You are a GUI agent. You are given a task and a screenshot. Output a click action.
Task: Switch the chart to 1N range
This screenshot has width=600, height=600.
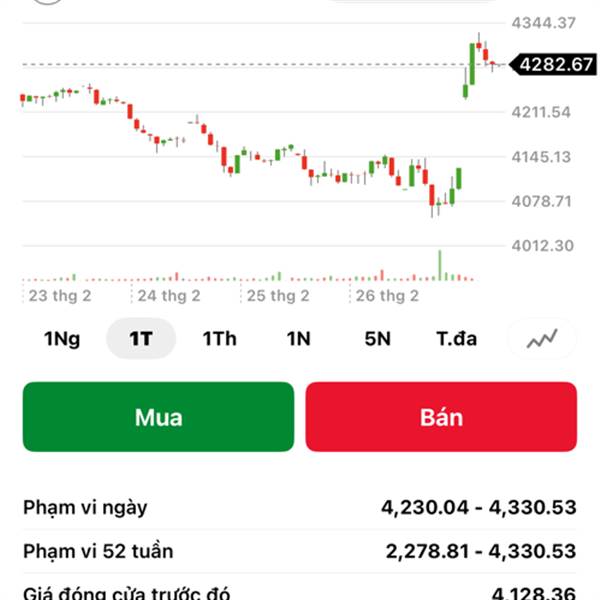298,339
